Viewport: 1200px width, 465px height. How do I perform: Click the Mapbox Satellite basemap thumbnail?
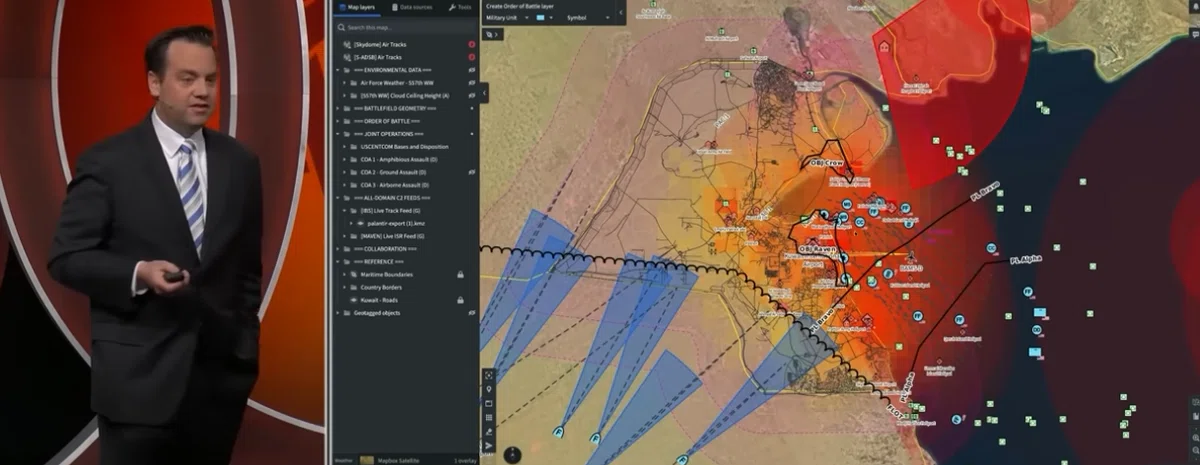366,460
